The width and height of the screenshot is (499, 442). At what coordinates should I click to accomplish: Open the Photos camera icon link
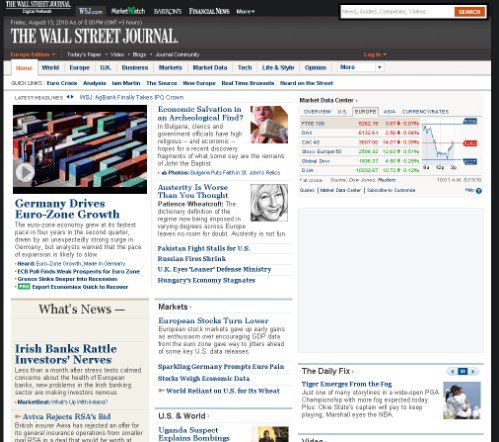point(164,173)
